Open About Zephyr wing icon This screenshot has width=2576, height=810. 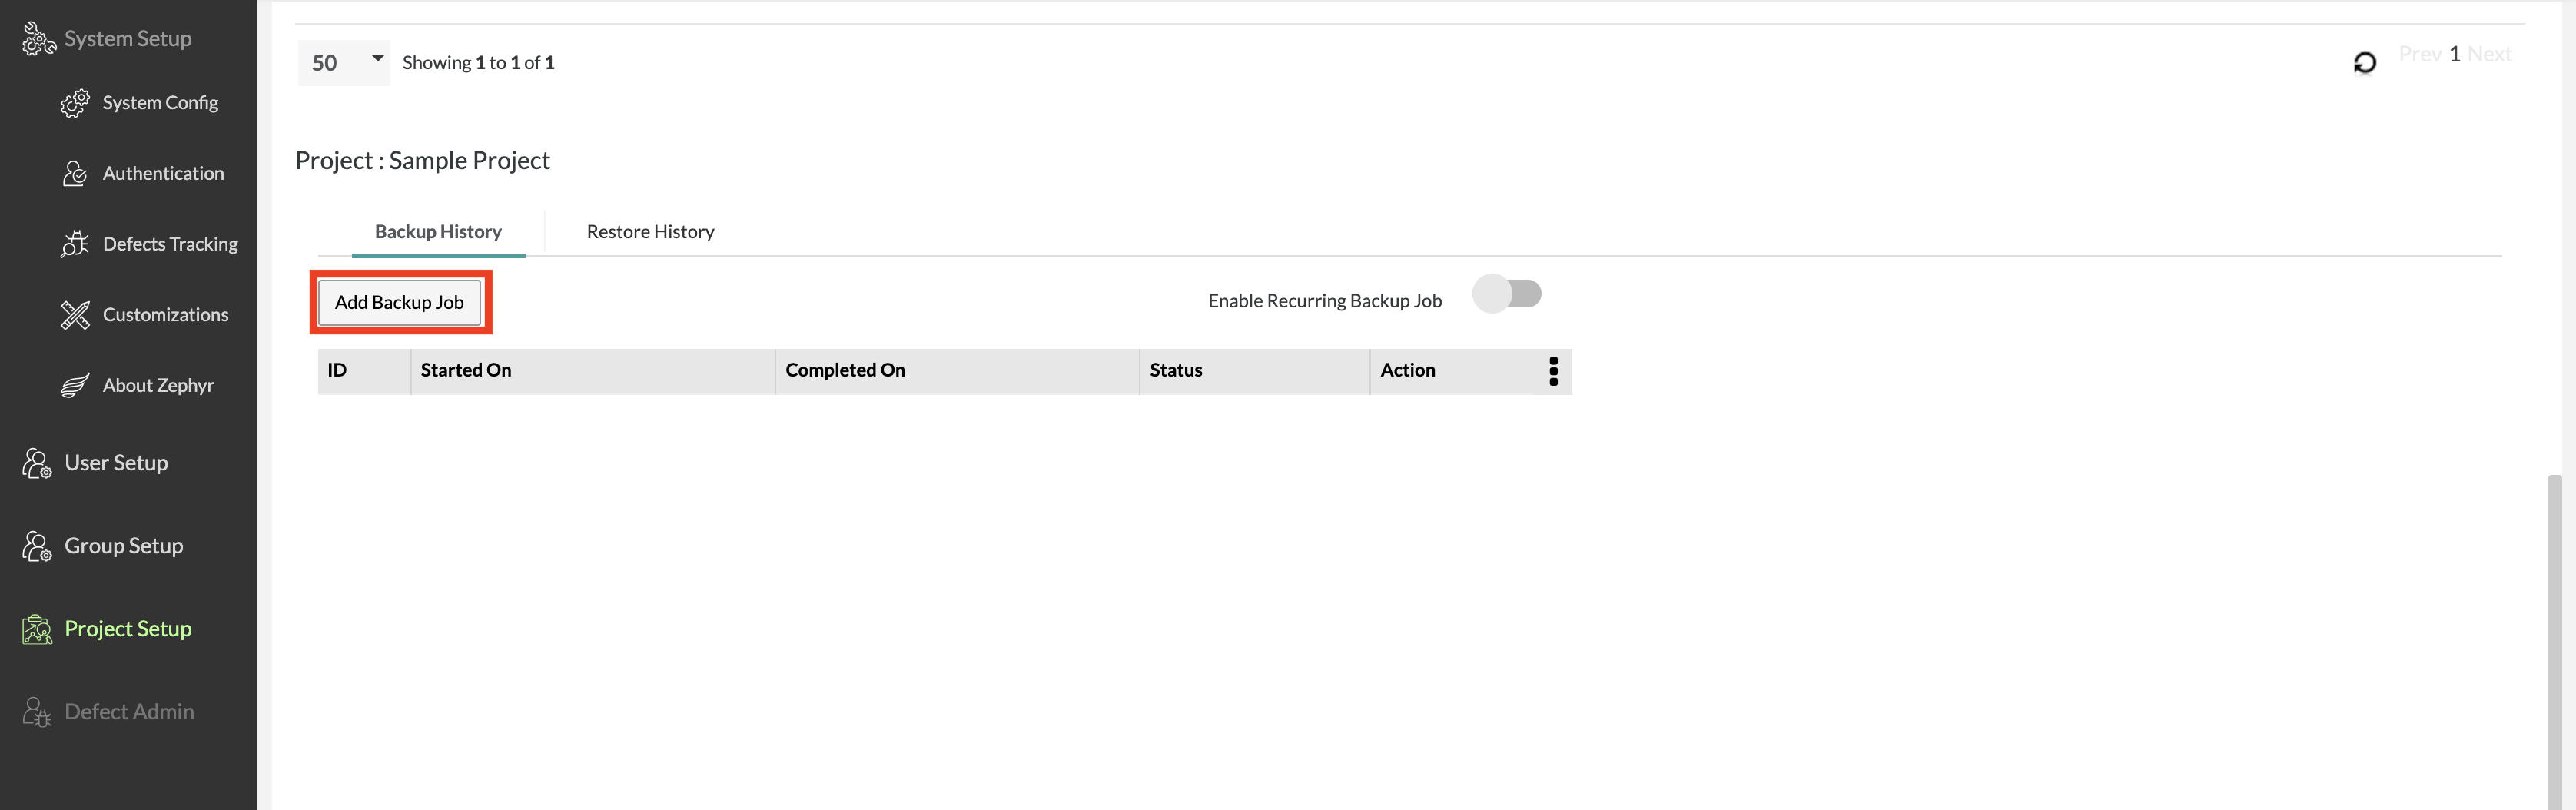(75, 386)
